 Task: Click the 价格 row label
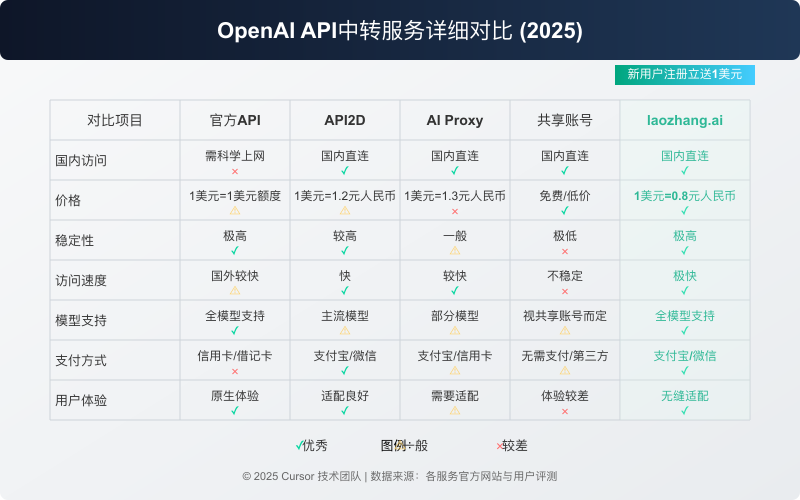coord(68,201)
